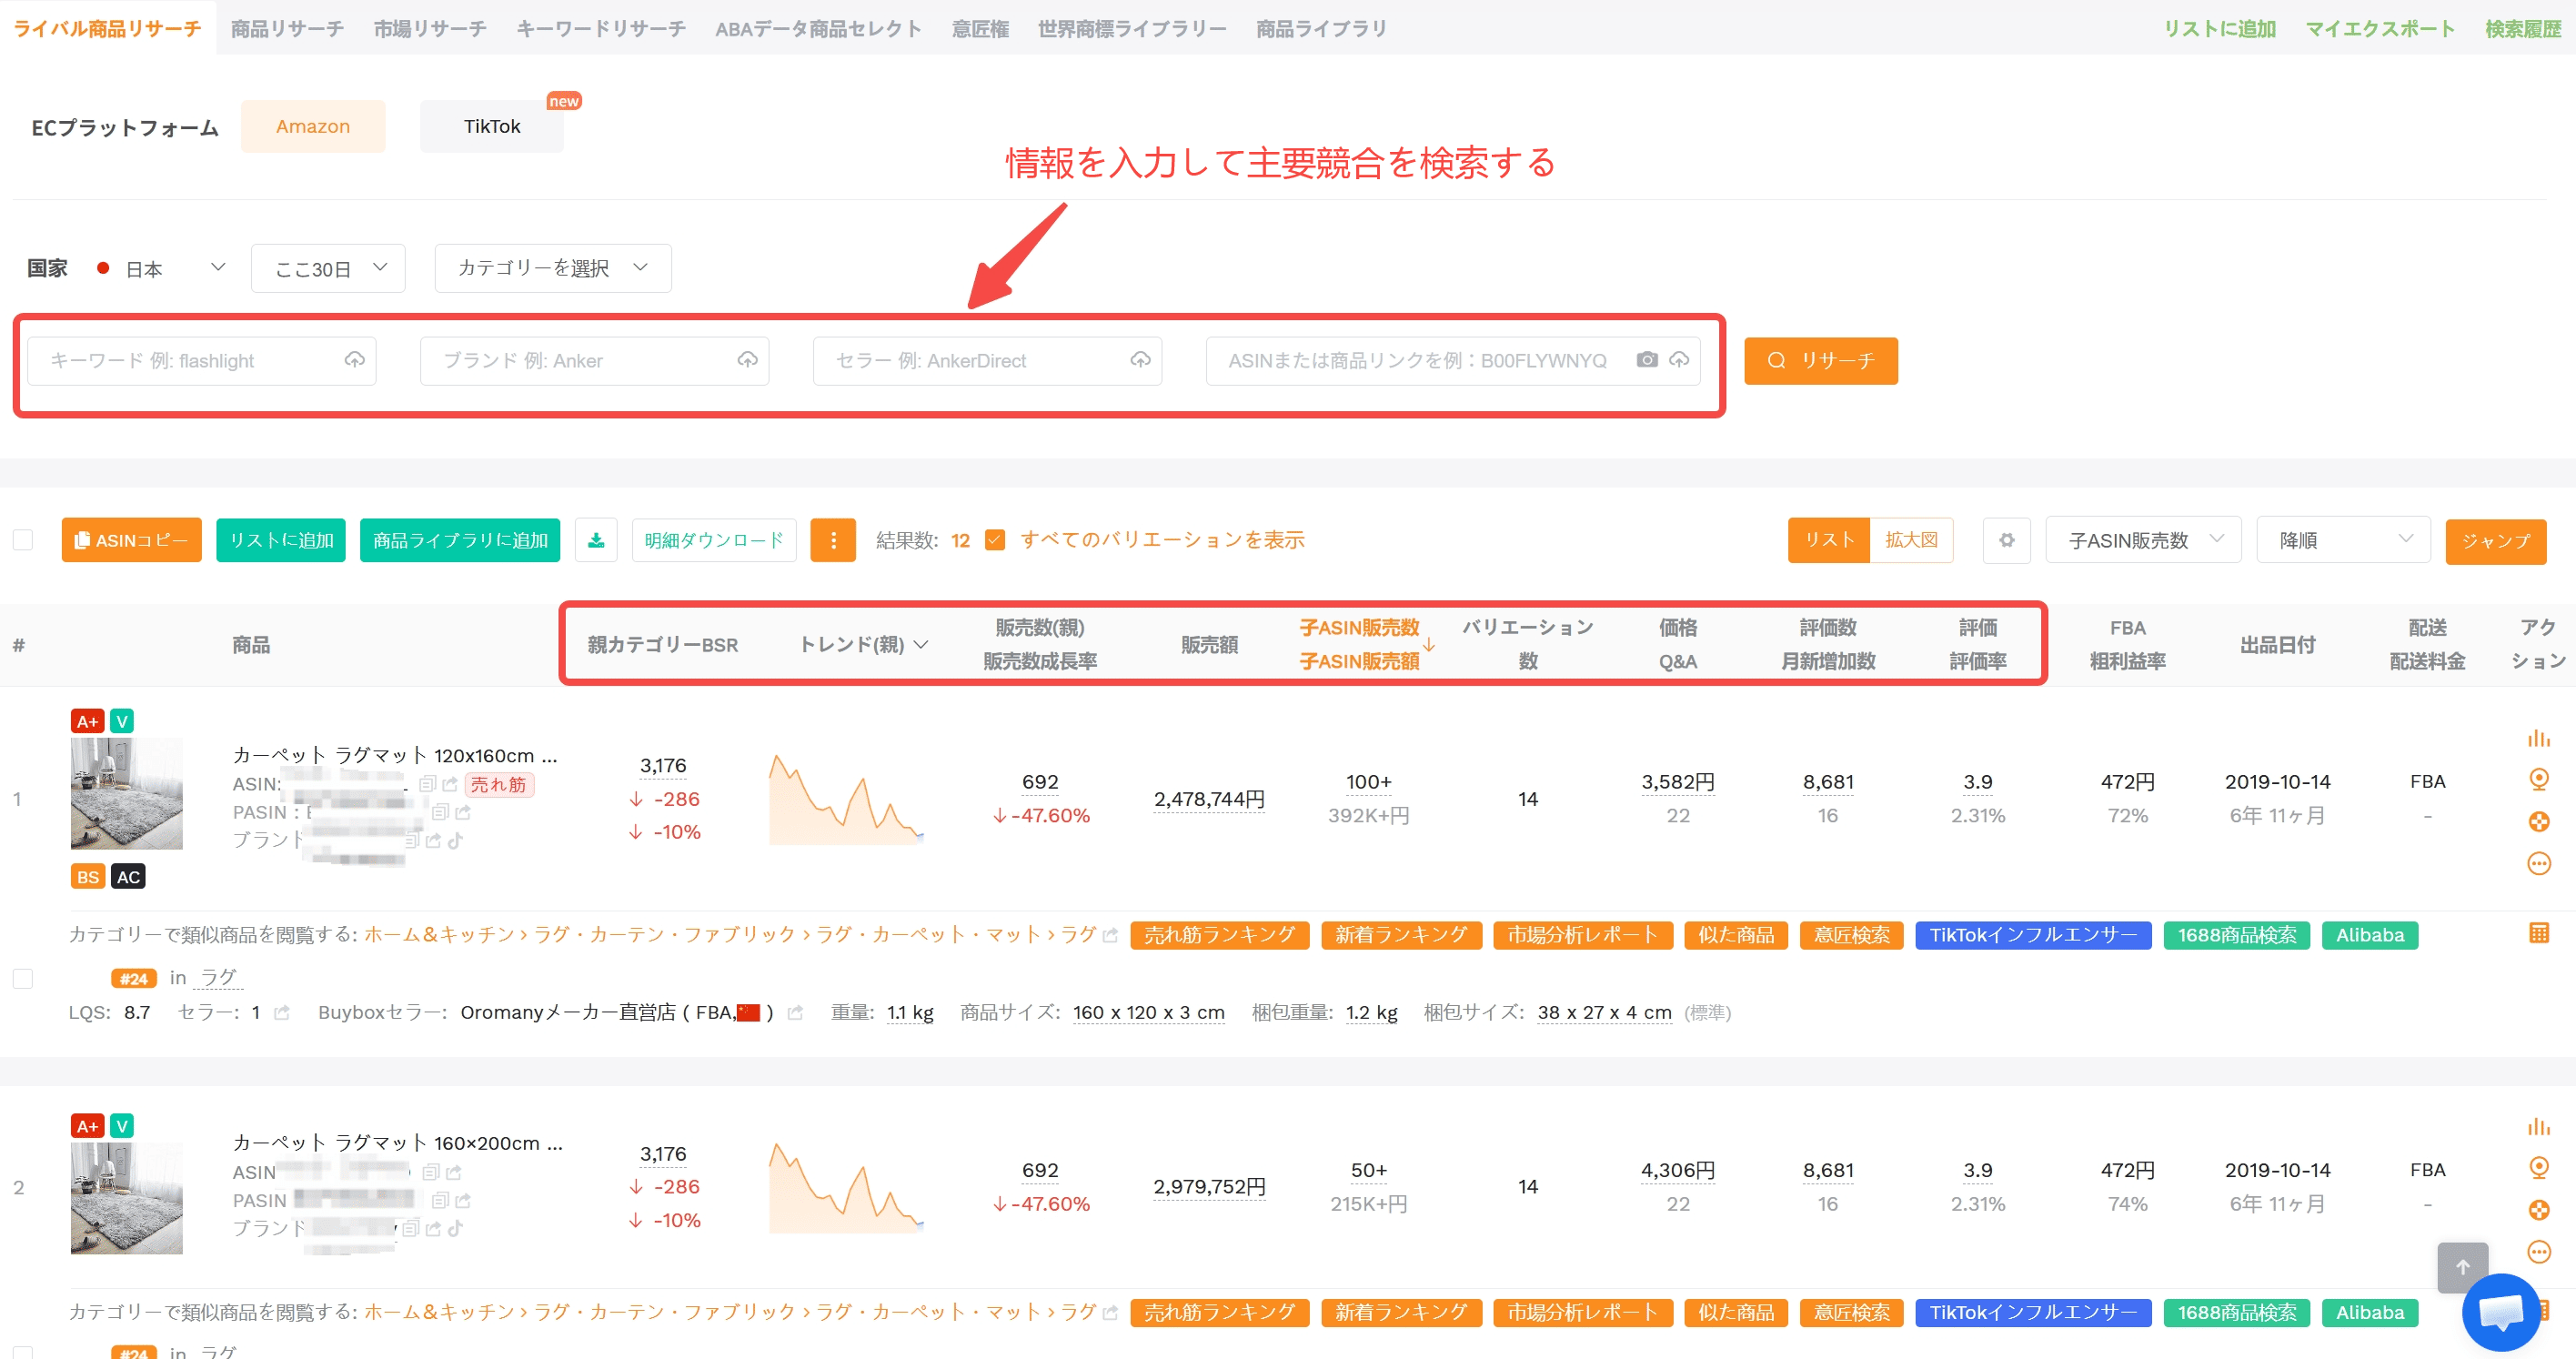The height and width of the screenshot is (1359, 2576).
Task: Open the bar chart icon for product 2
Action: point(2539,1126)
